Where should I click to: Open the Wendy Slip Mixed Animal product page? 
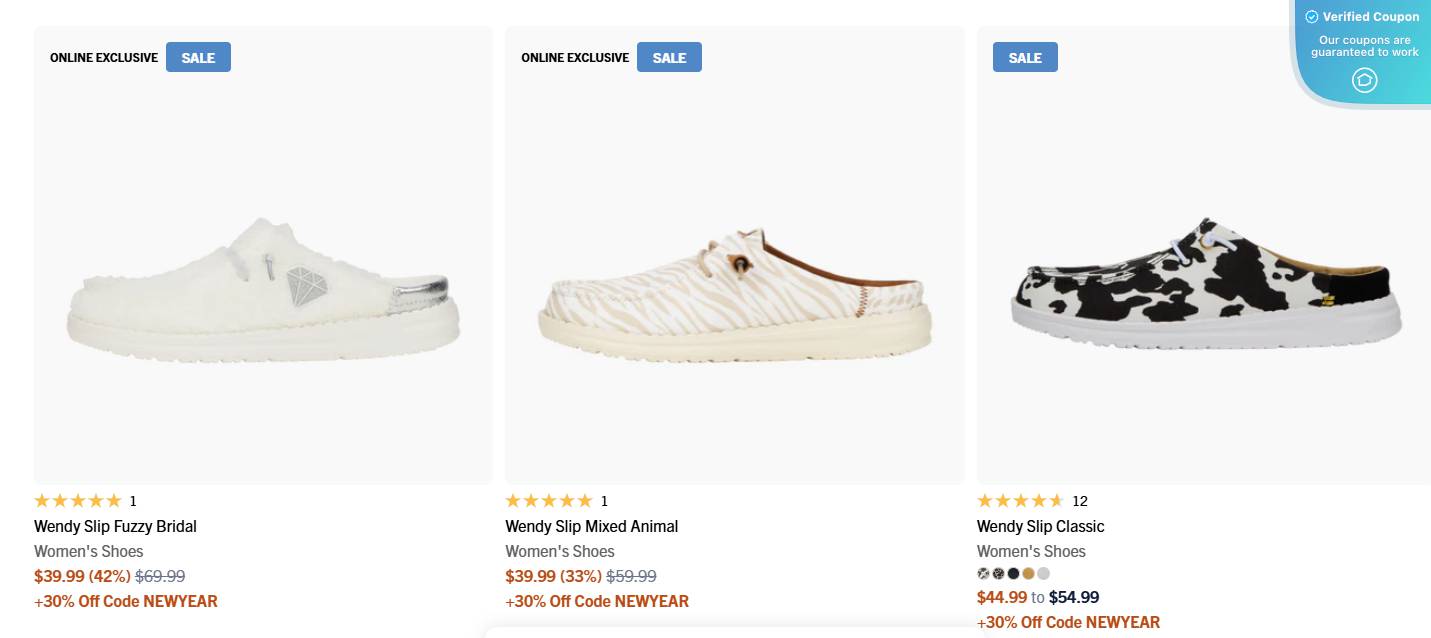[x=590, y=526]
